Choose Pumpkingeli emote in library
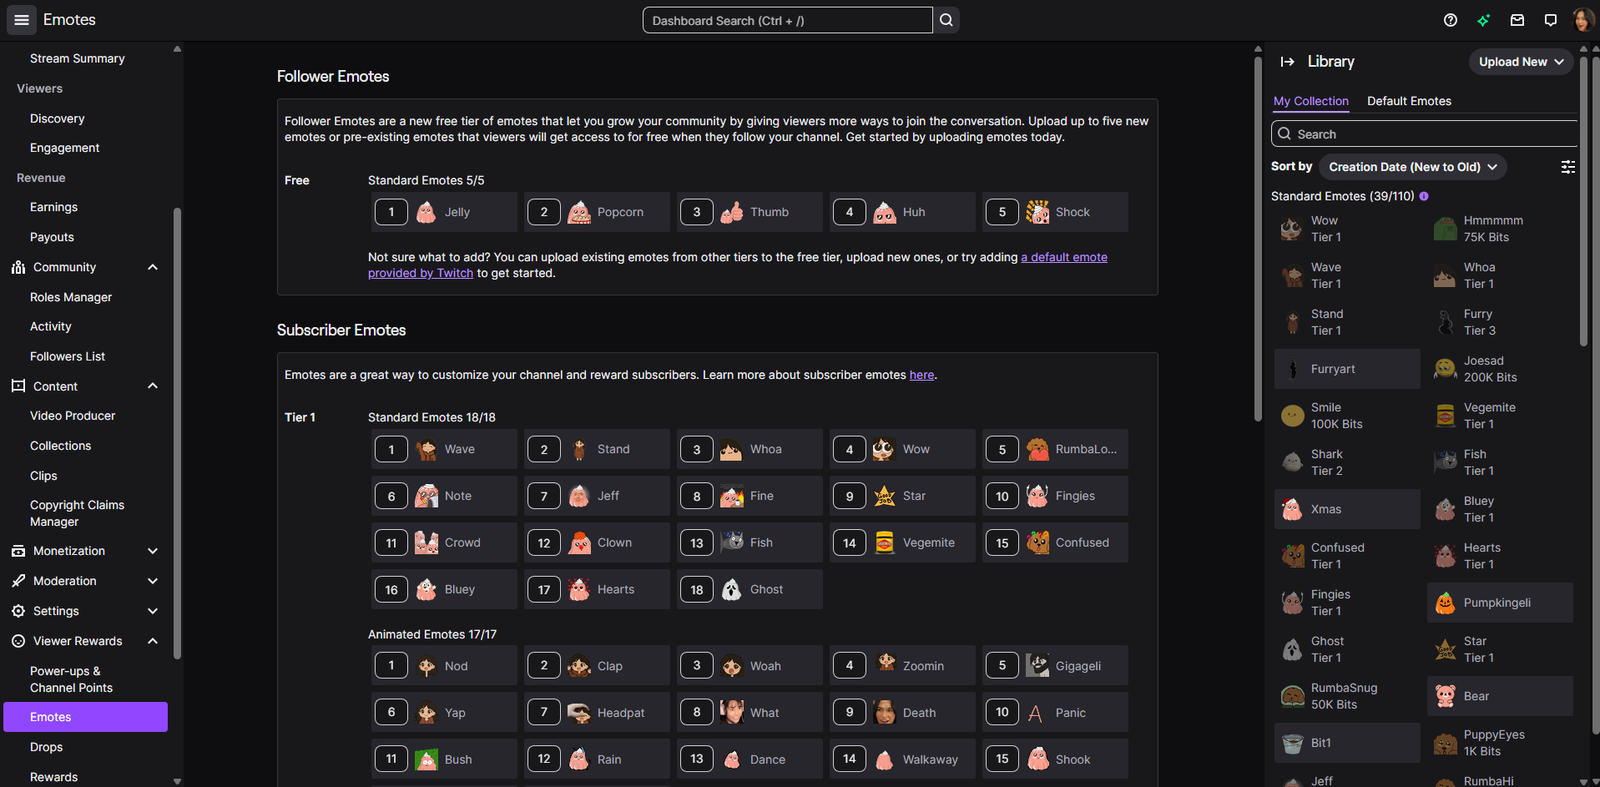The width and height of the screenshot is (1600, 787). [x=1500, y=603]
